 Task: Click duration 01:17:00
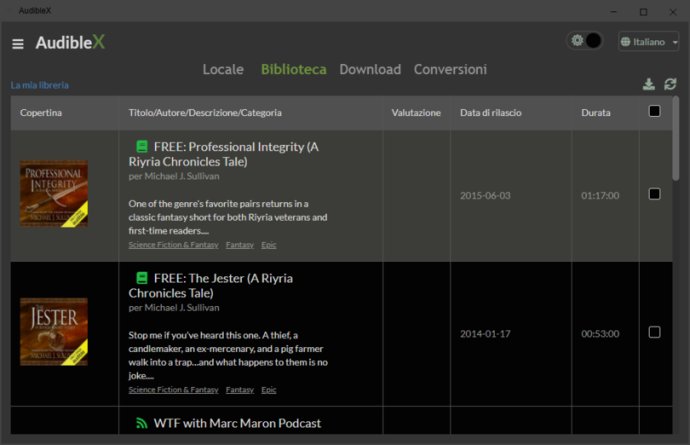600,195
